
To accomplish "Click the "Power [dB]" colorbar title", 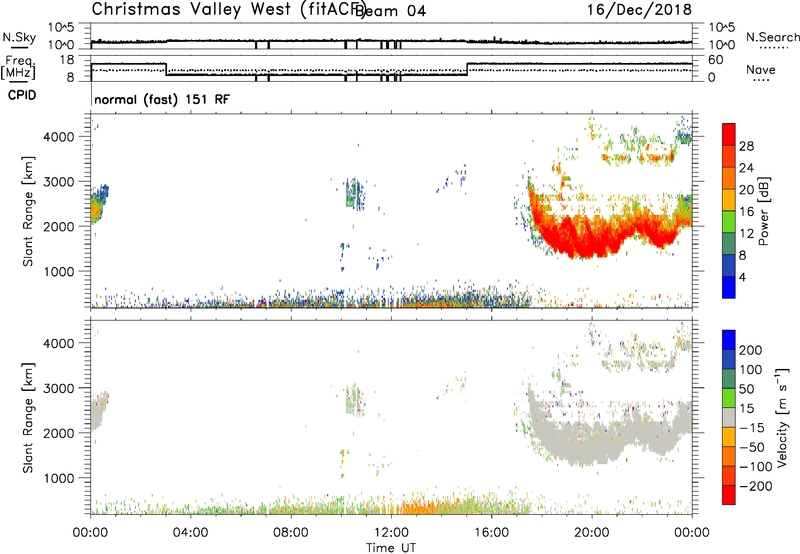I will tap(763, 211).
